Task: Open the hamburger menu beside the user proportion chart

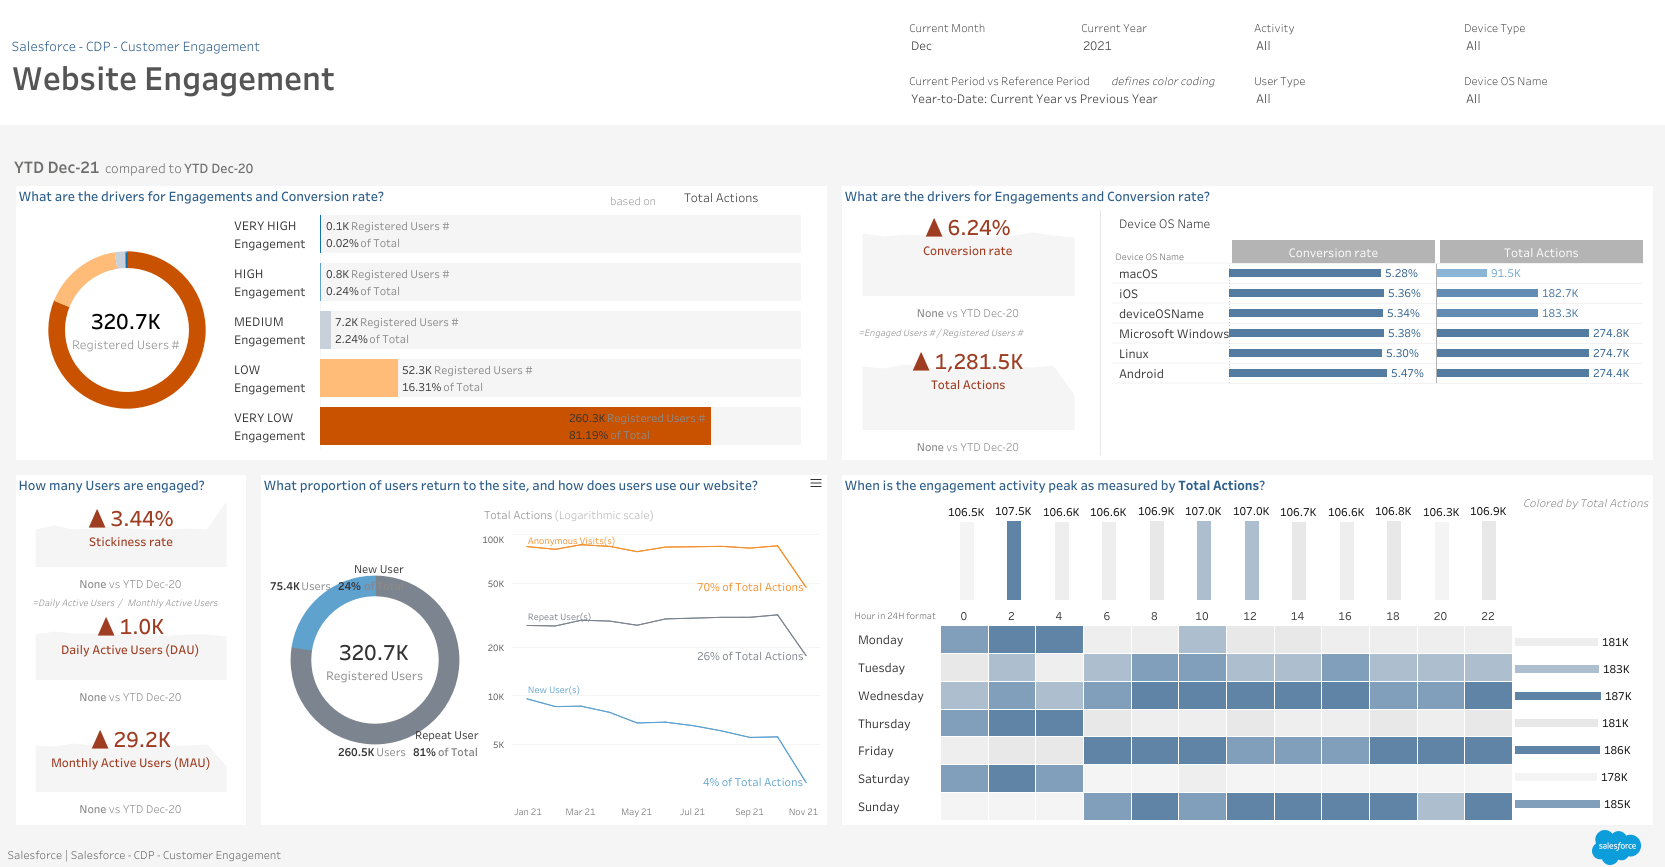Action: pyautogui.click(x=816, y=483)
